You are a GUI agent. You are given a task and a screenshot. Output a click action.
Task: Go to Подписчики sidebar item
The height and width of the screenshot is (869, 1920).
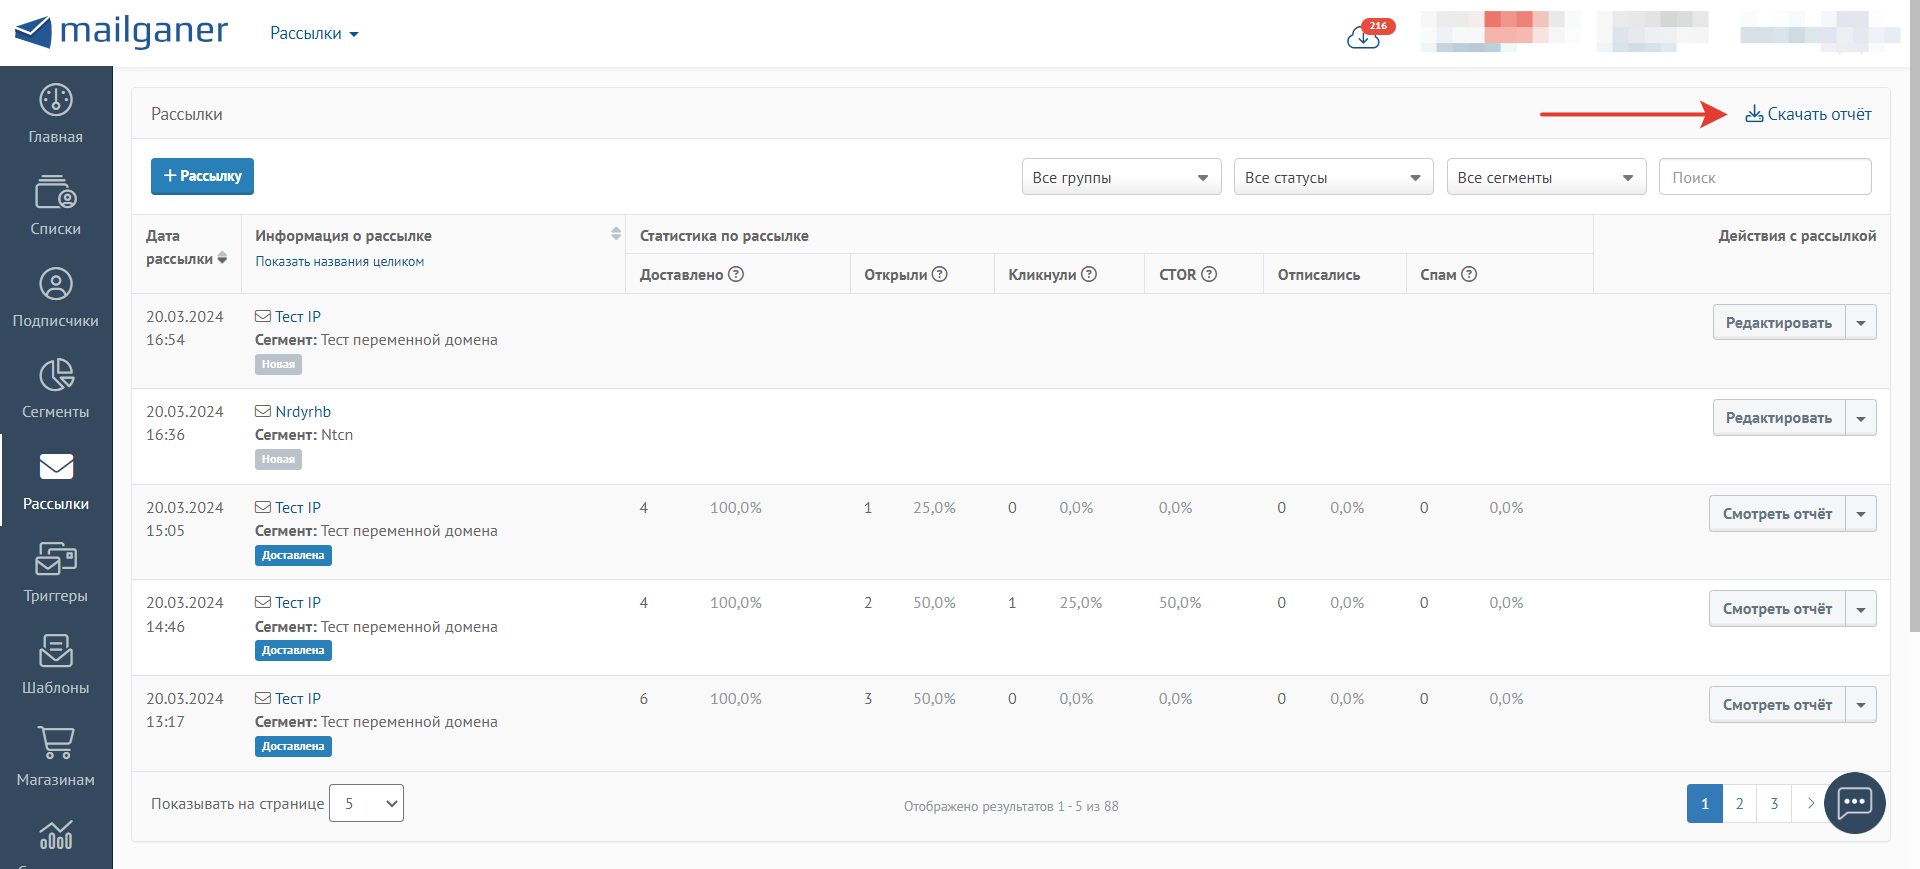[56, 298]
